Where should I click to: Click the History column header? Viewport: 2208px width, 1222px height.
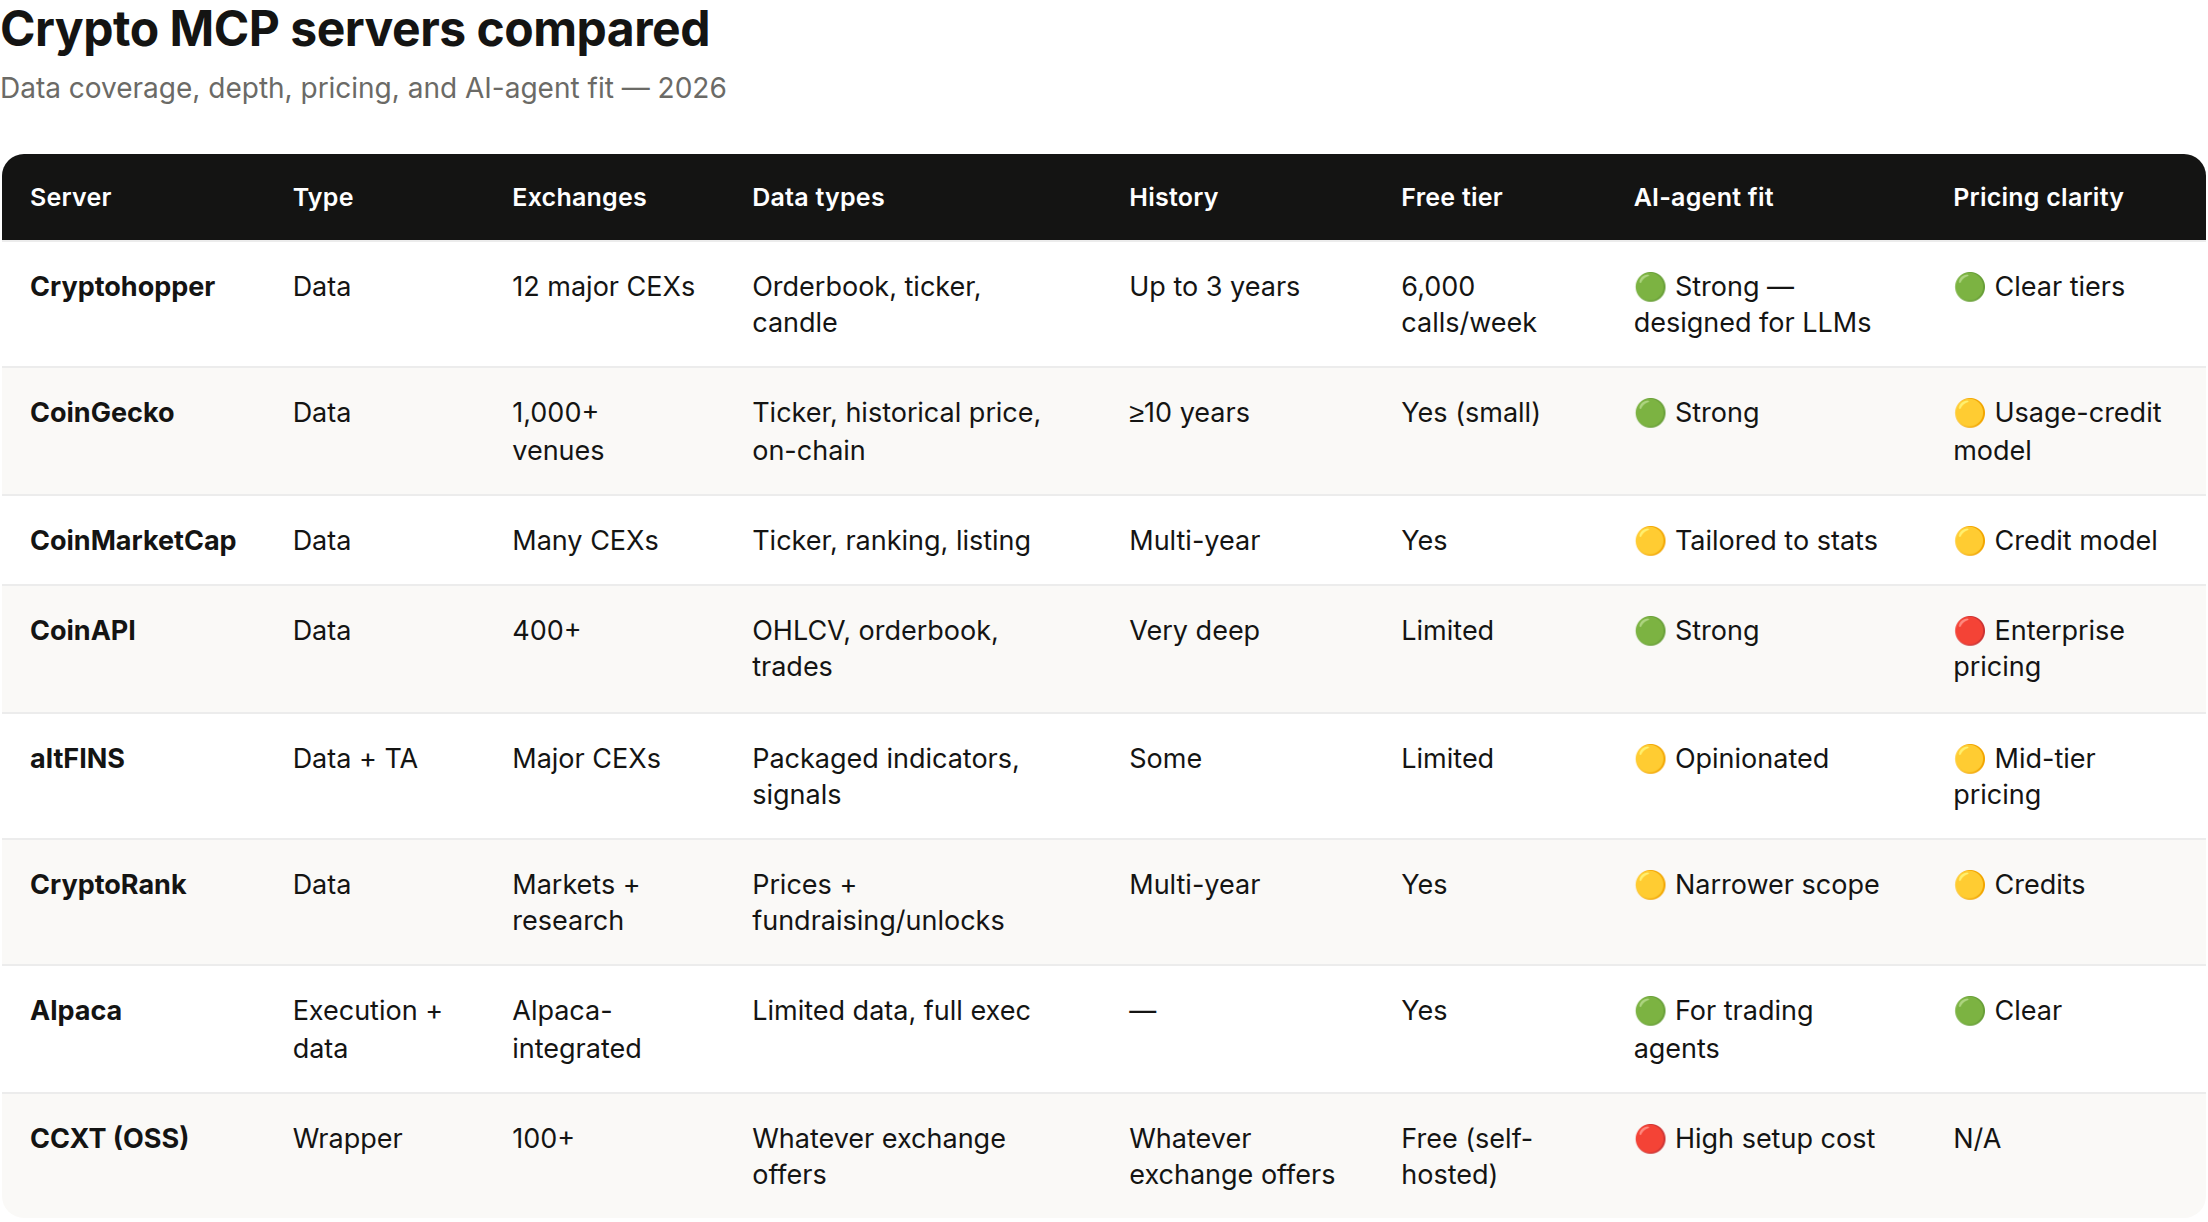(x=1173, y=197)
